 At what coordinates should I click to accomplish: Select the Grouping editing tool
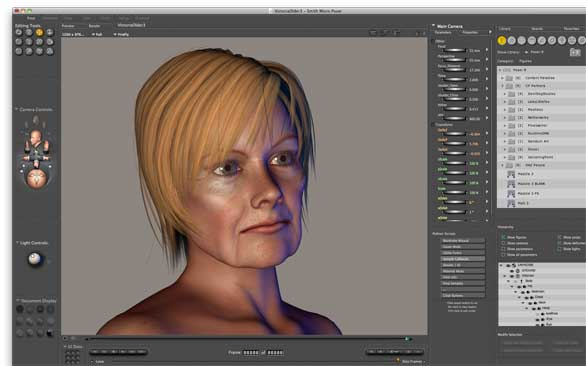pos(19,51)
